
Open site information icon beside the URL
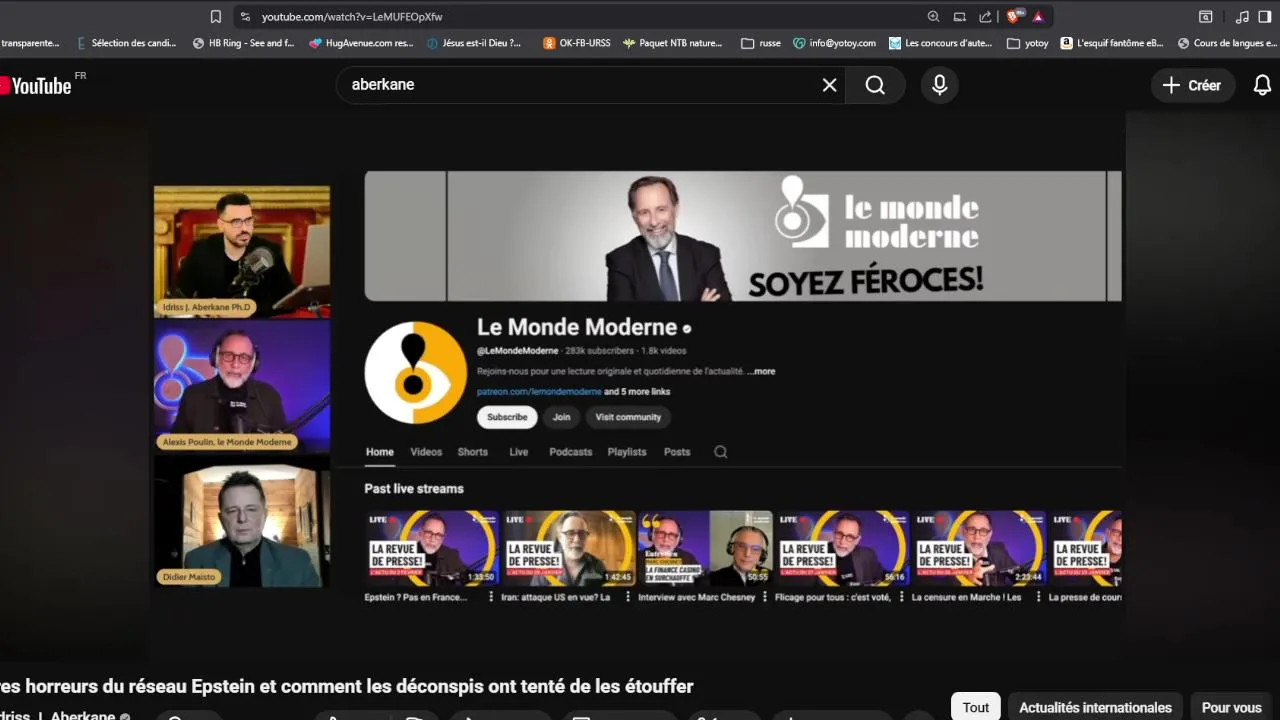(x=246, y=16)
